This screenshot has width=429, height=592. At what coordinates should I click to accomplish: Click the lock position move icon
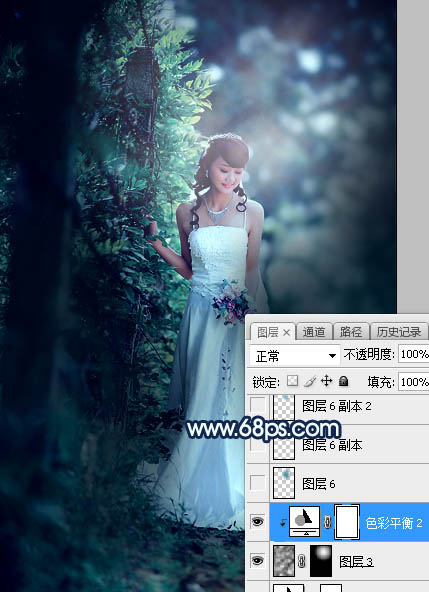(326, 381)
